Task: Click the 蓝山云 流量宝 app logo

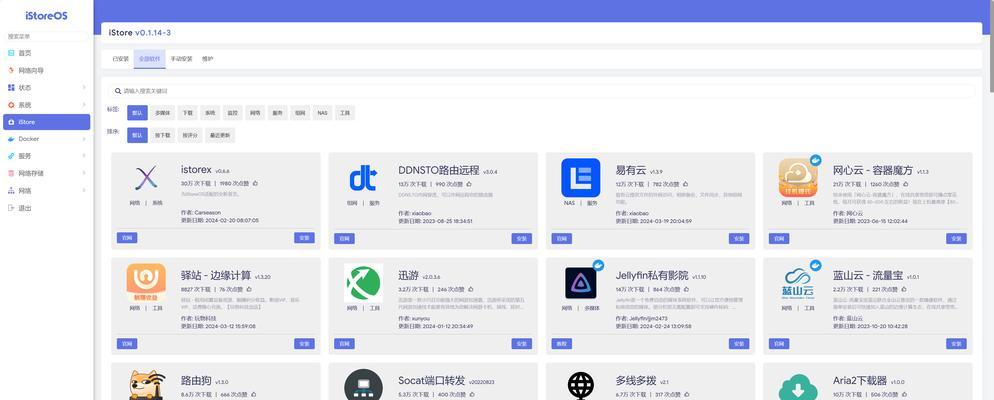Action: pyautogui.click(x=798, y=283)
